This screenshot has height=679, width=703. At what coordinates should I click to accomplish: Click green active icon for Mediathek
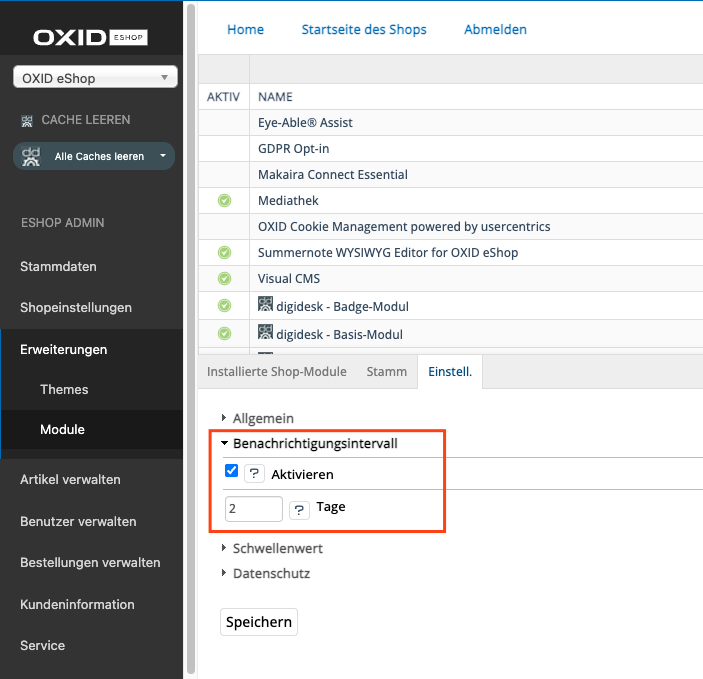coord(224,201)
